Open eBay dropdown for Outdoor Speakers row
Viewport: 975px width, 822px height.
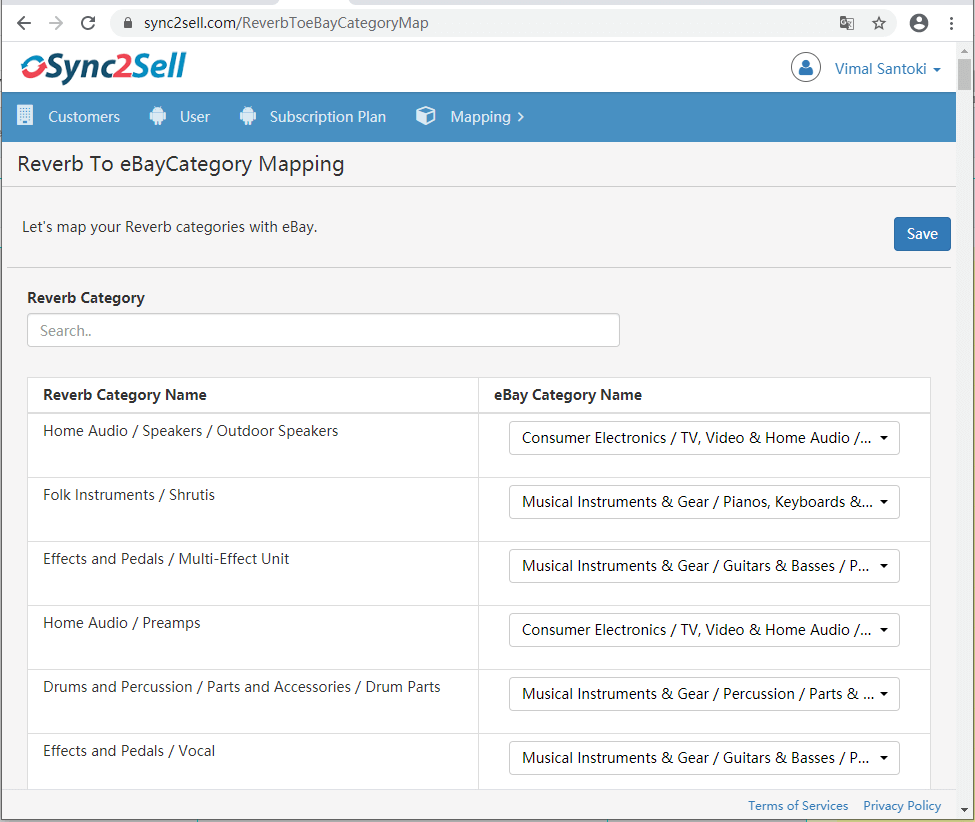tap(704, 438)
